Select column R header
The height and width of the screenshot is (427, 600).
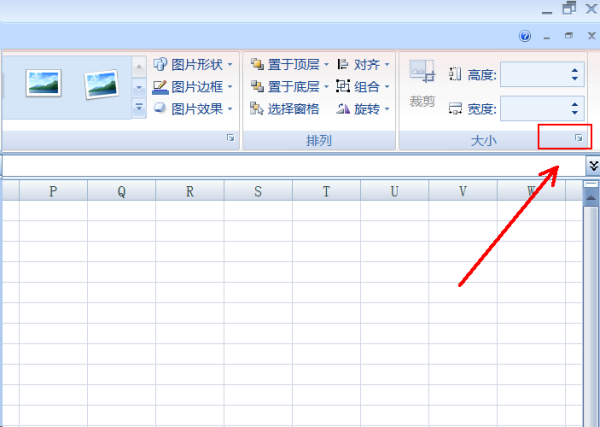[x=190, y=191]
